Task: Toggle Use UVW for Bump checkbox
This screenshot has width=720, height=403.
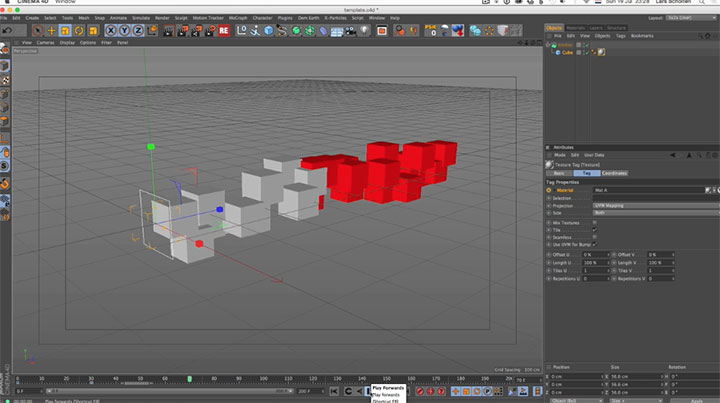Action: [595, 245]
